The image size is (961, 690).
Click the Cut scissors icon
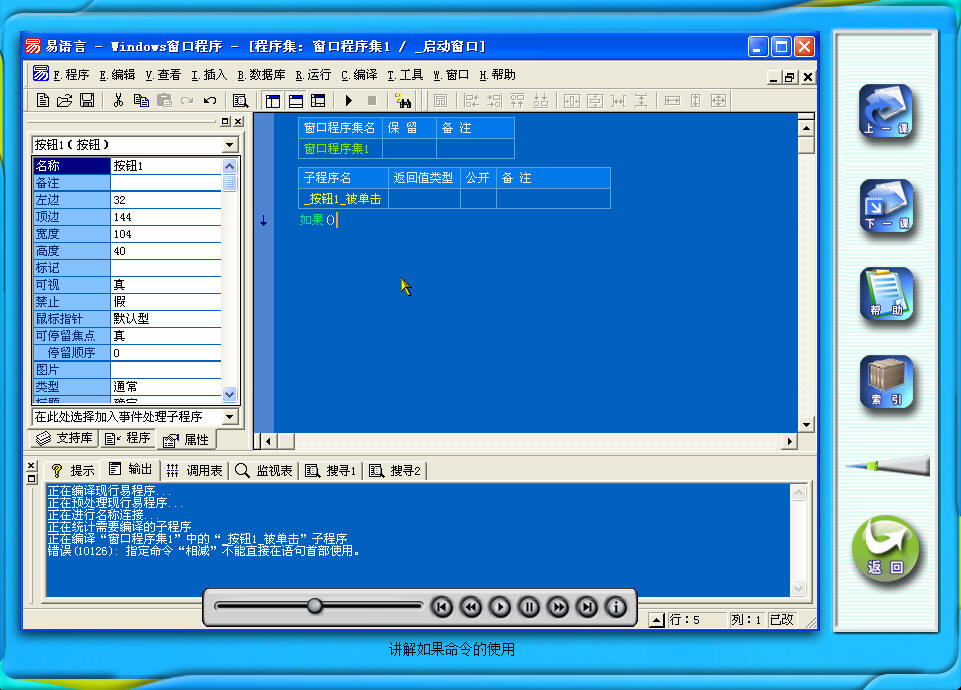[x=118, y=100]
